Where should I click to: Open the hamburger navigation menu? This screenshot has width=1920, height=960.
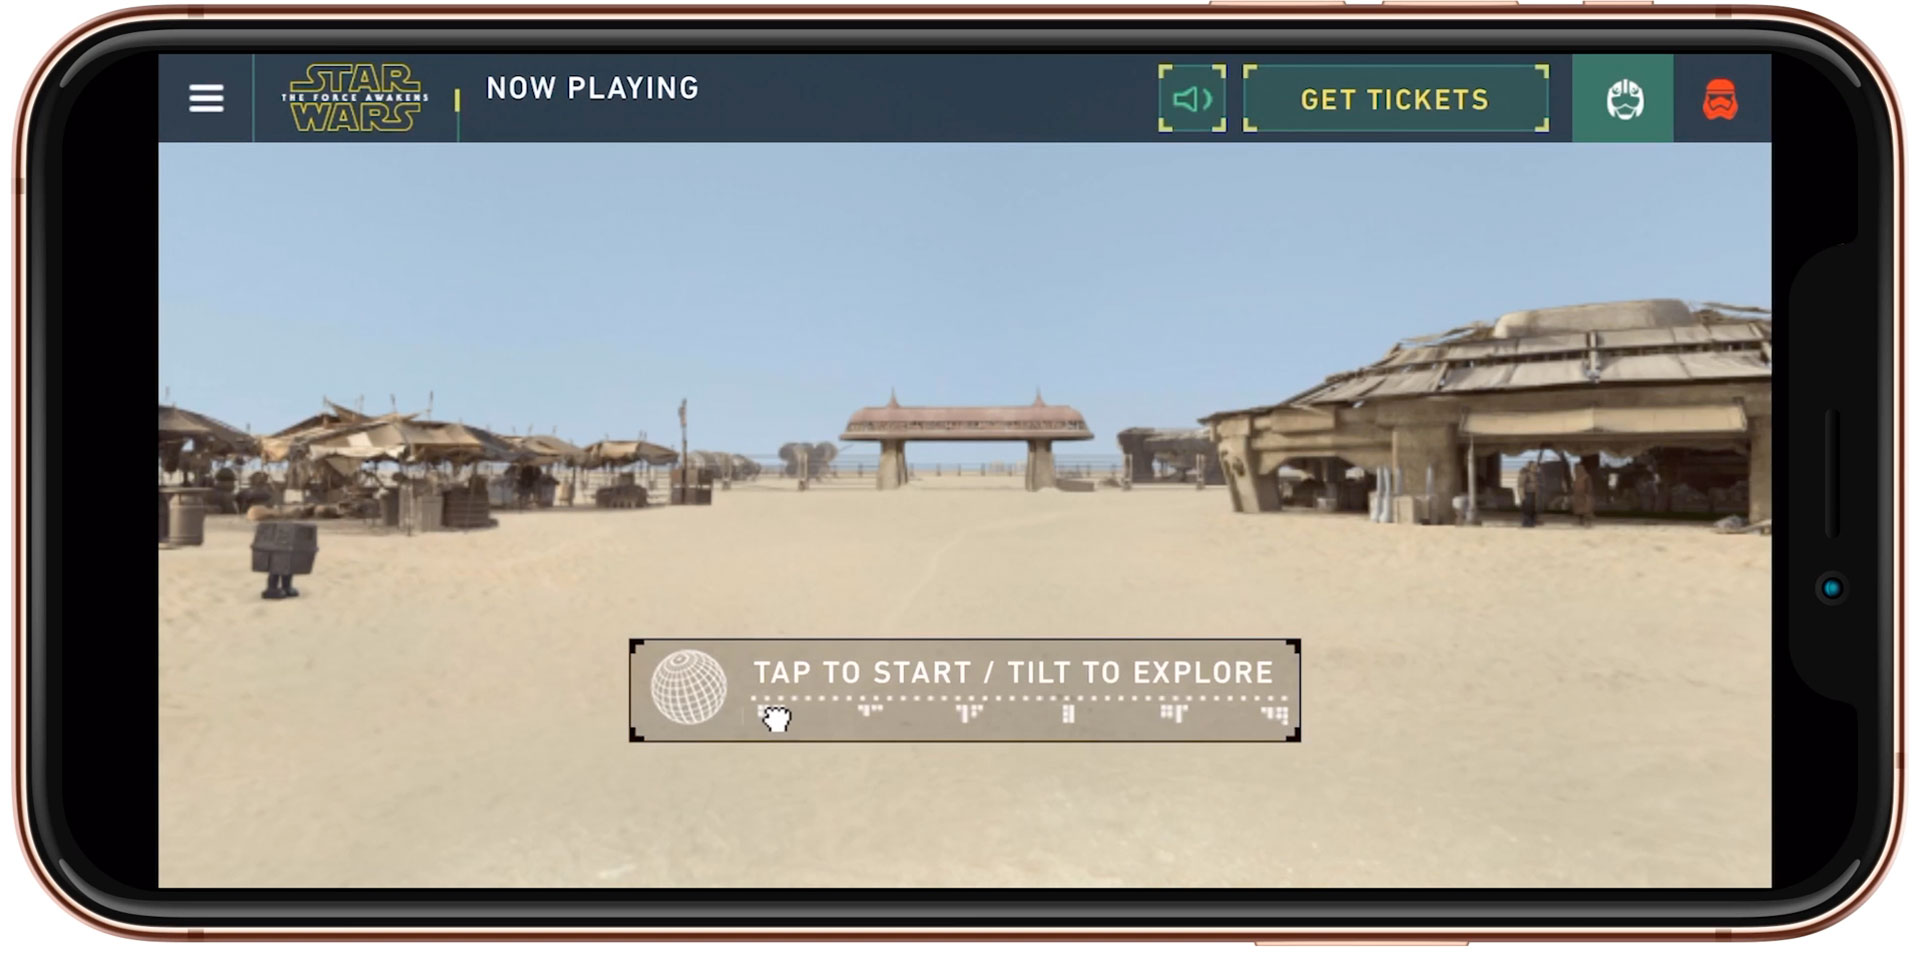click(x=206, y=99)
